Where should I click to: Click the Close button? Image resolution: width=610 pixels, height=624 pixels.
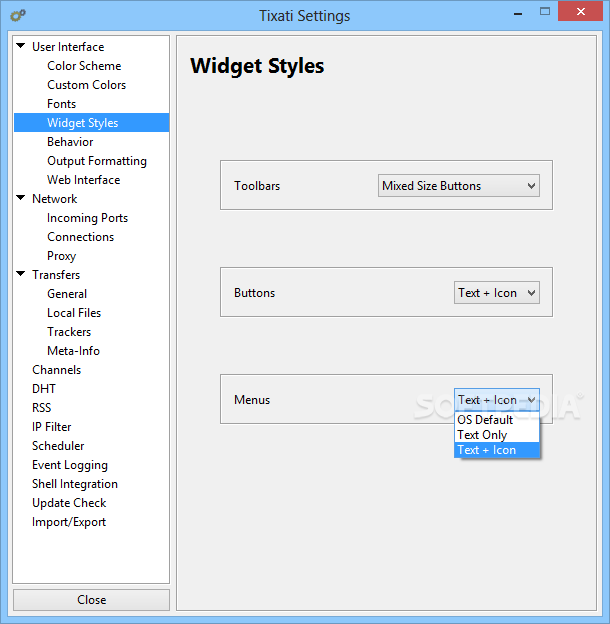[x=92, y=600]
